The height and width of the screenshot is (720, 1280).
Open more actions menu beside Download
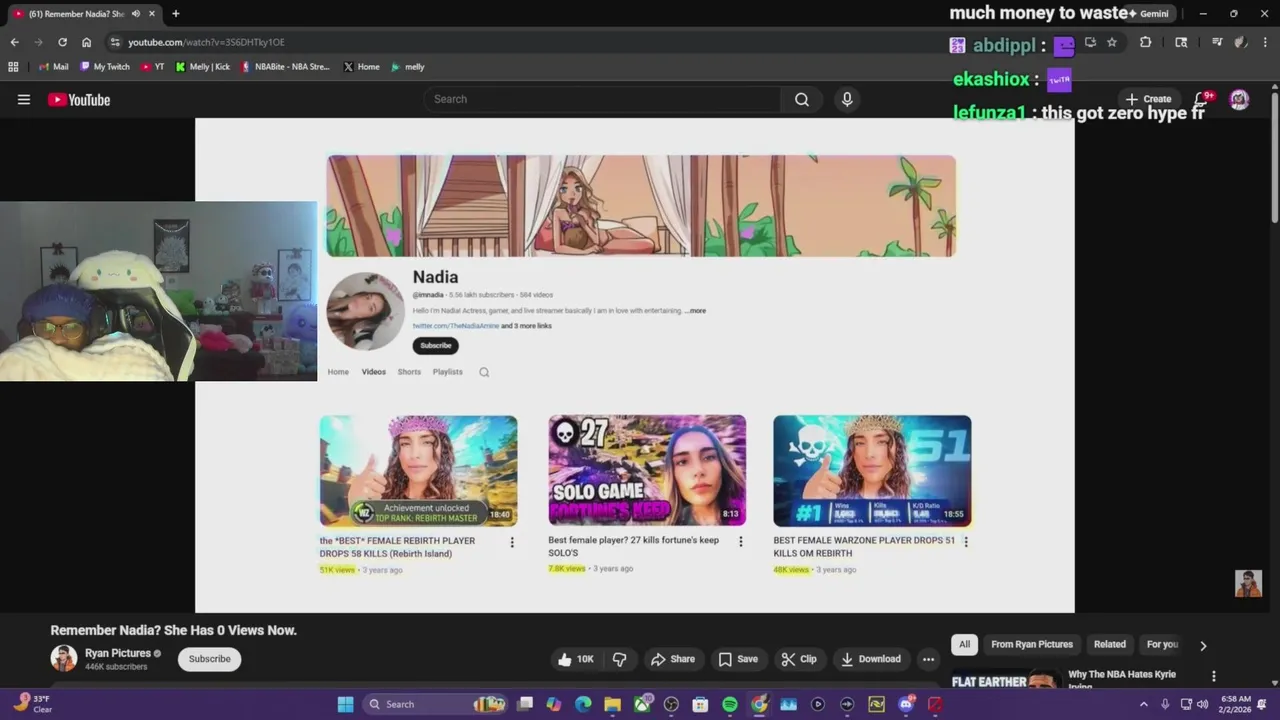928,659
